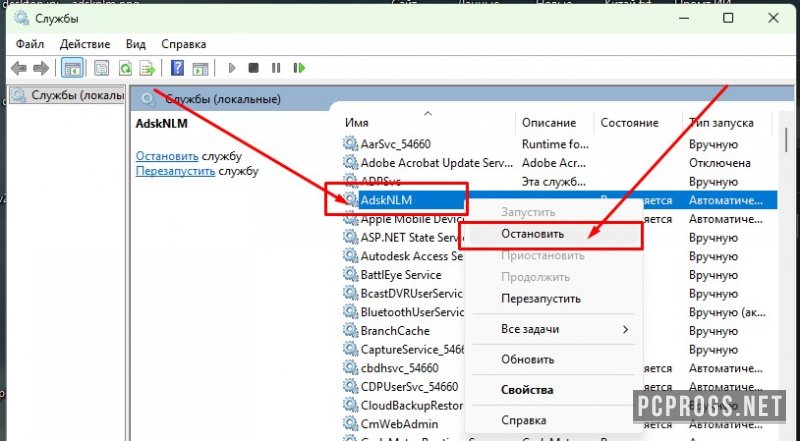Click the Restart service toolbar icon
The image size is (800, 441).
299,68
